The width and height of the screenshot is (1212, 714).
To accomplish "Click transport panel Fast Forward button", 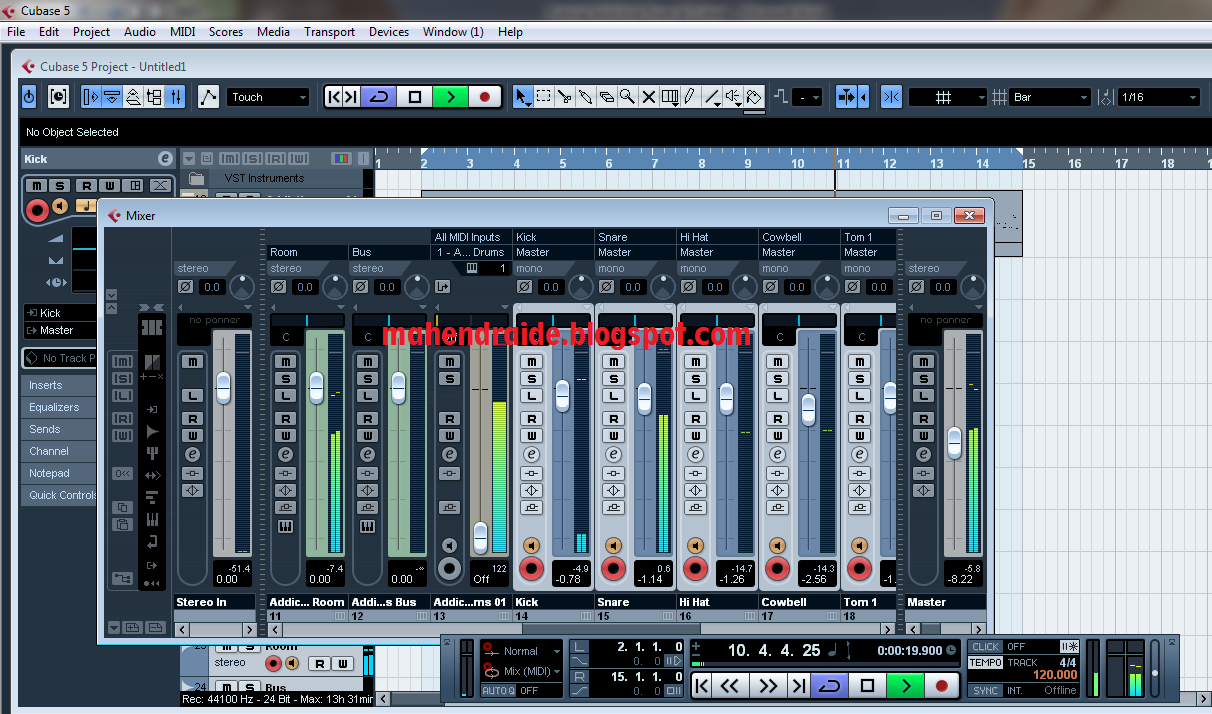I will (767, 686).
